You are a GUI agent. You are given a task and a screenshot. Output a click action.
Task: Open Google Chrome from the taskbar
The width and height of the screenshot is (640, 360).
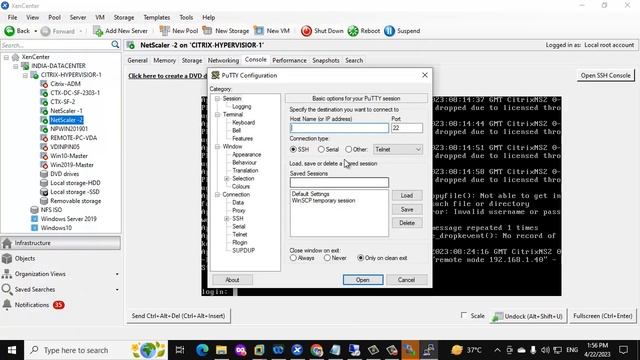[316, 350]
